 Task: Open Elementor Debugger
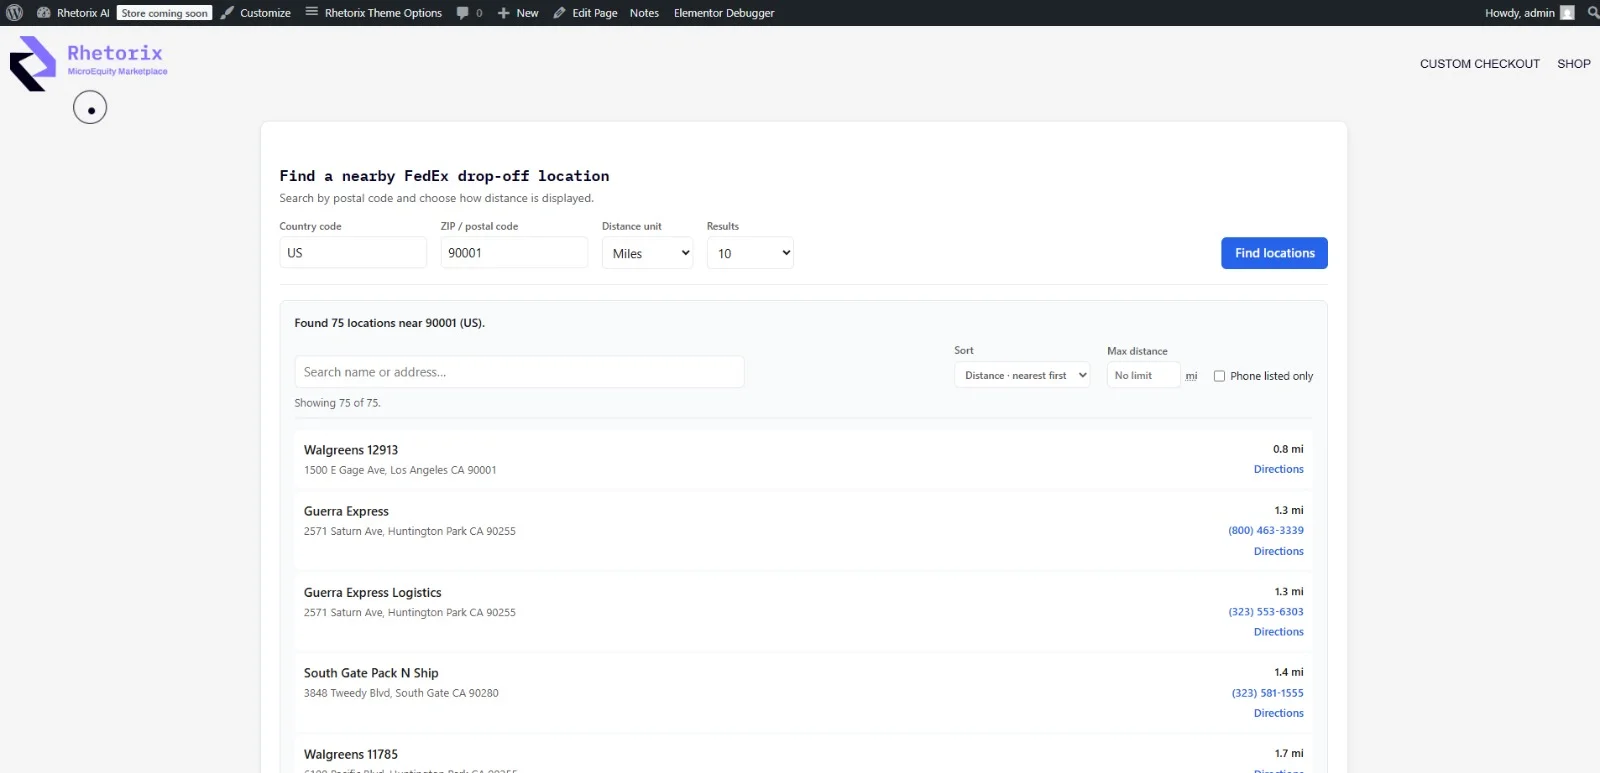724,13
